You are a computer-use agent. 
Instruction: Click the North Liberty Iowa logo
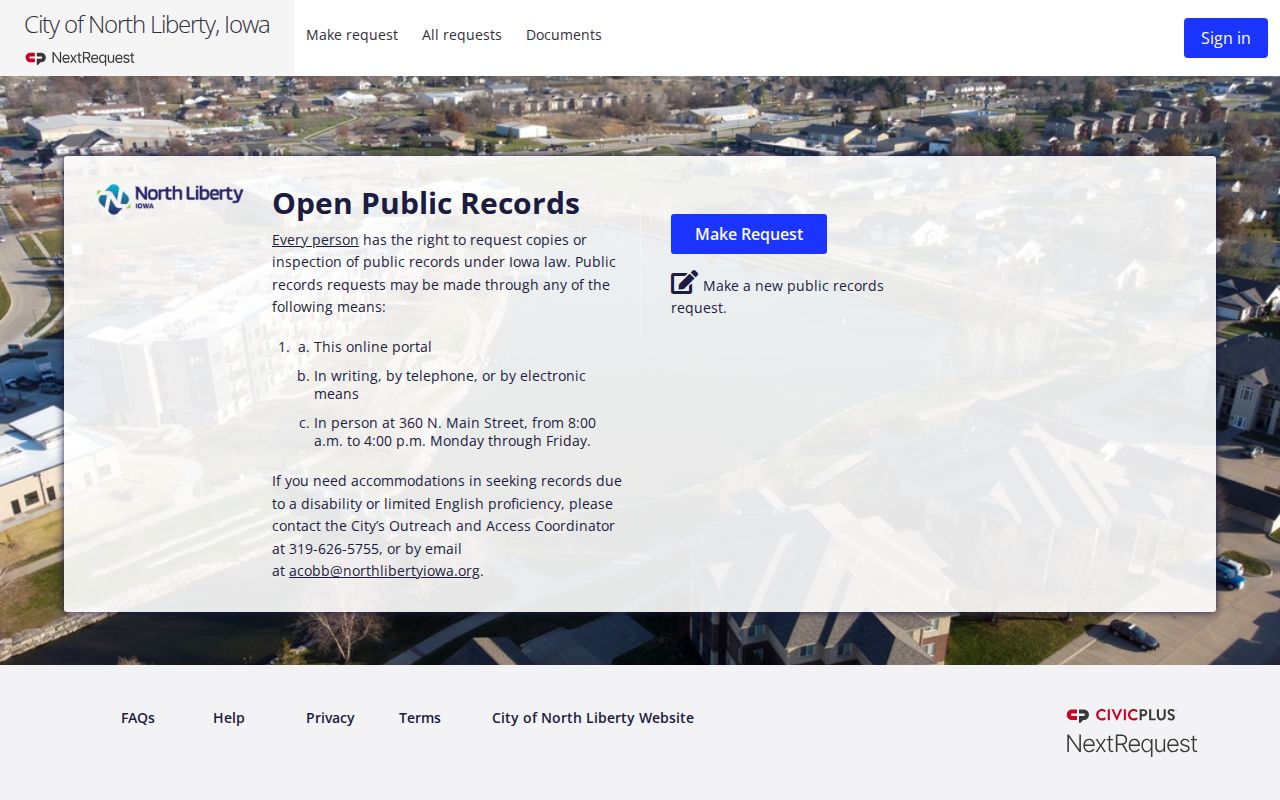coord(170,197)
